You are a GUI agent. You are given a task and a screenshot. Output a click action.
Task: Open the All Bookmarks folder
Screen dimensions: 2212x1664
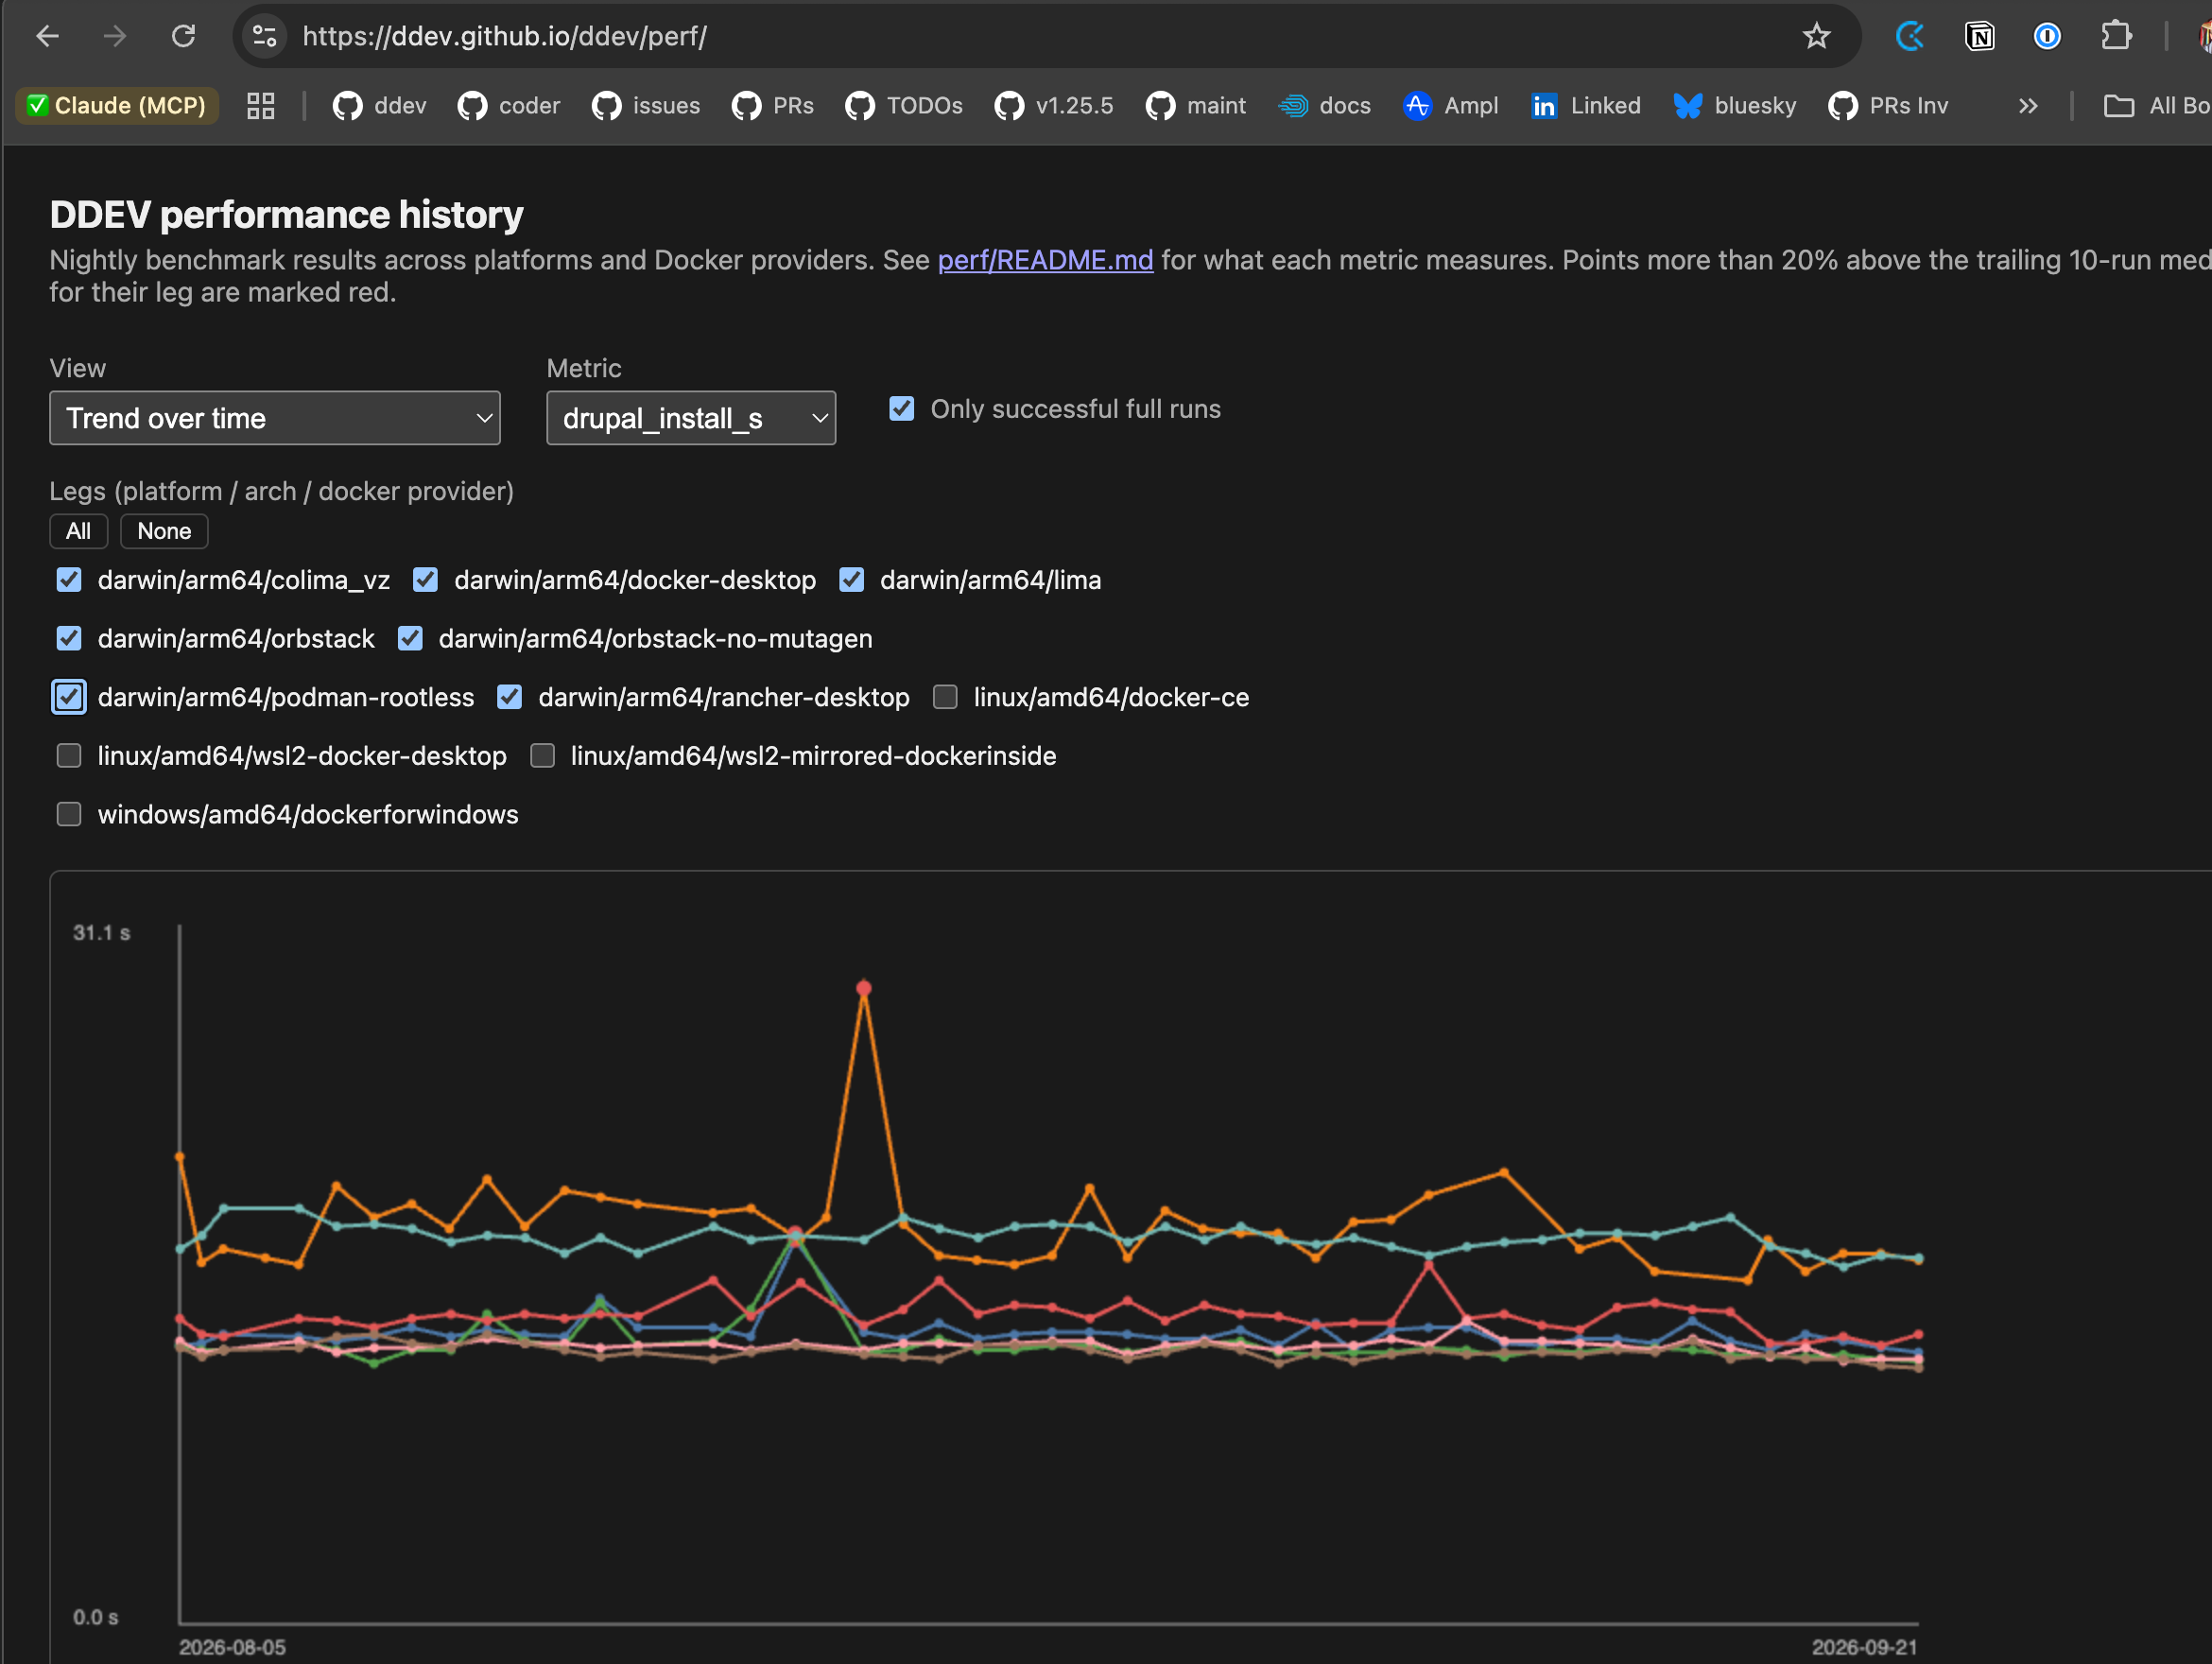(2156, 105)
